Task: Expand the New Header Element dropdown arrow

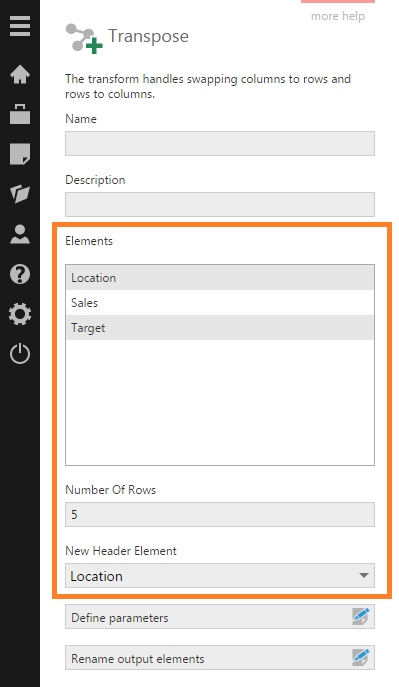Action: coord(363,575)
